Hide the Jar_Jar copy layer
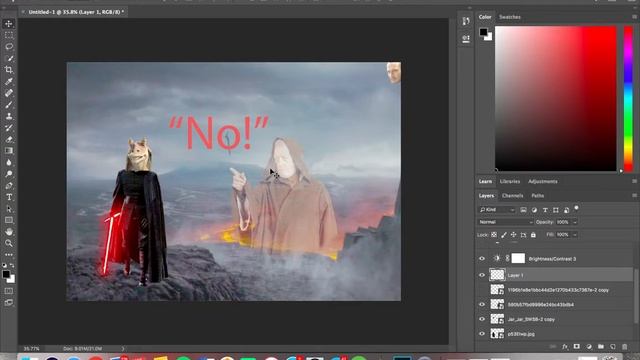The height and width of the screenshot is (360, 640). [x=482, y=319]
